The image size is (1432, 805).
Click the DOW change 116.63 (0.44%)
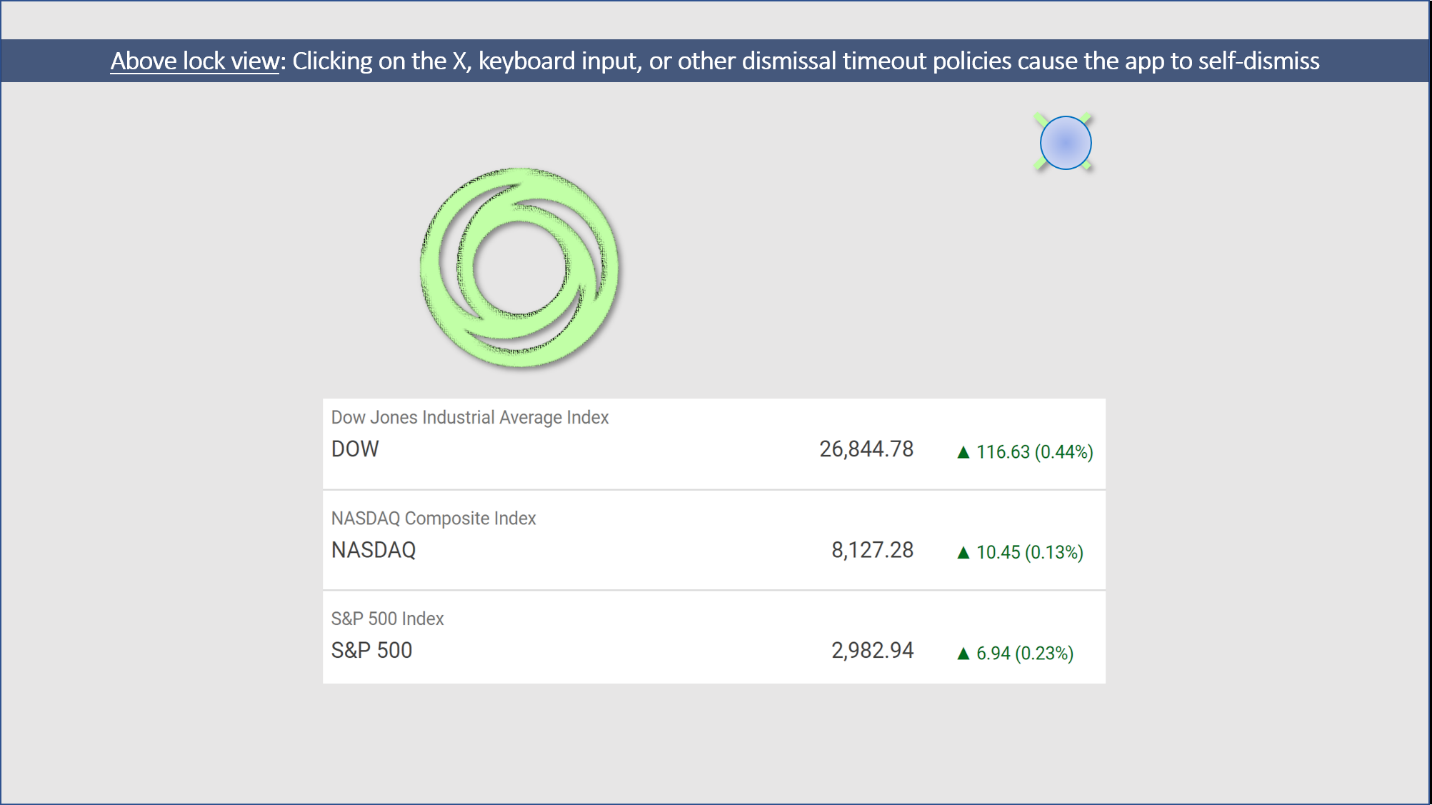pyautogui.click(x=1025, y=452)
